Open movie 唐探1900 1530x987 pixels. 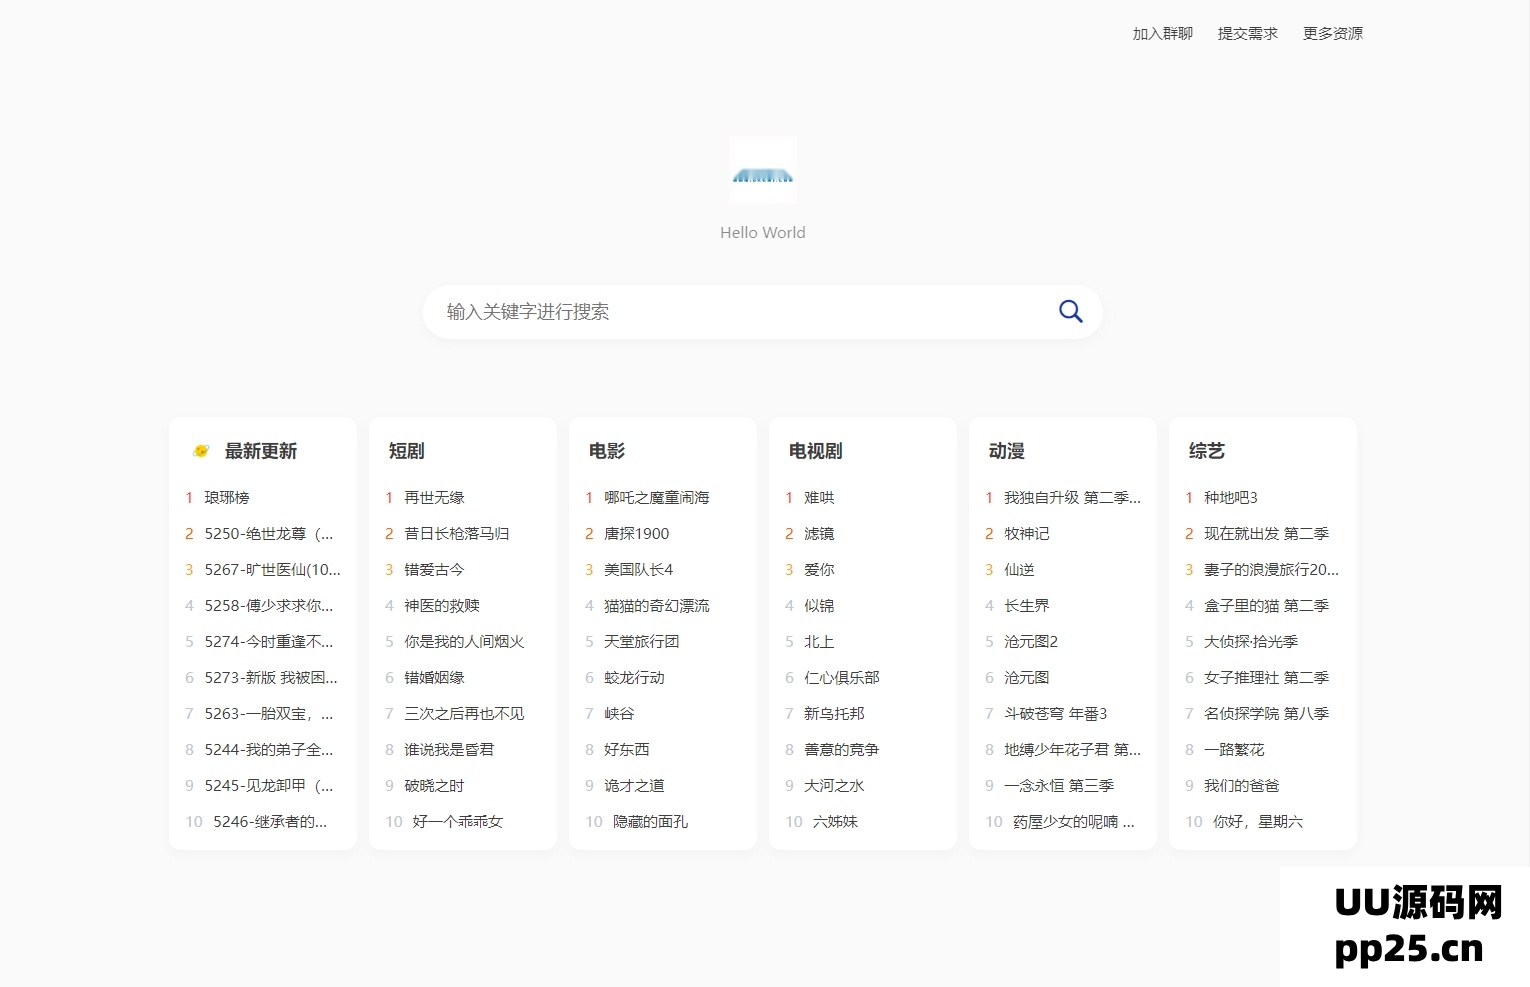pyautogui.click(x=636, y=534)
